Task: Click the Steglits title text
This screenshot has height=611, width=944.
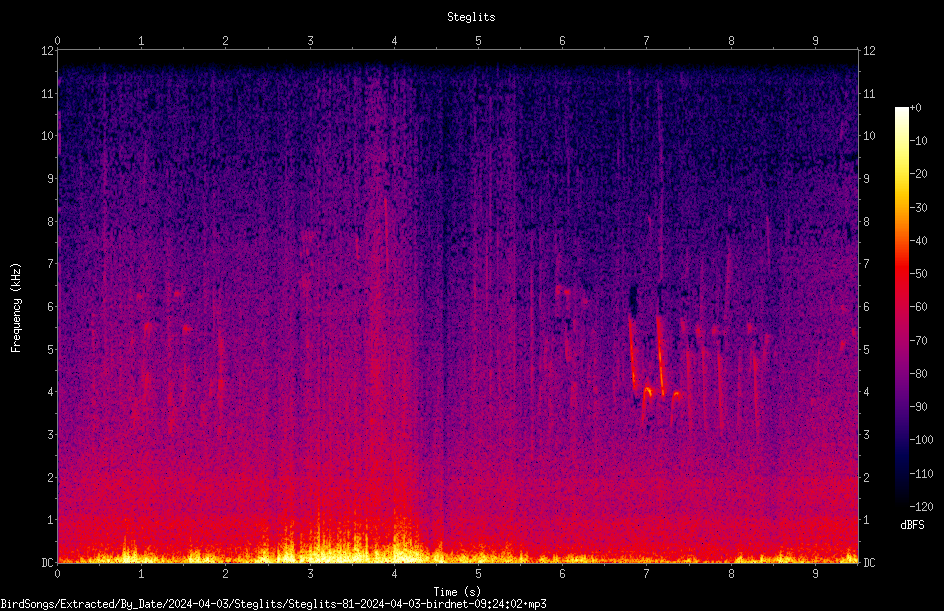Action: point(471,17)
